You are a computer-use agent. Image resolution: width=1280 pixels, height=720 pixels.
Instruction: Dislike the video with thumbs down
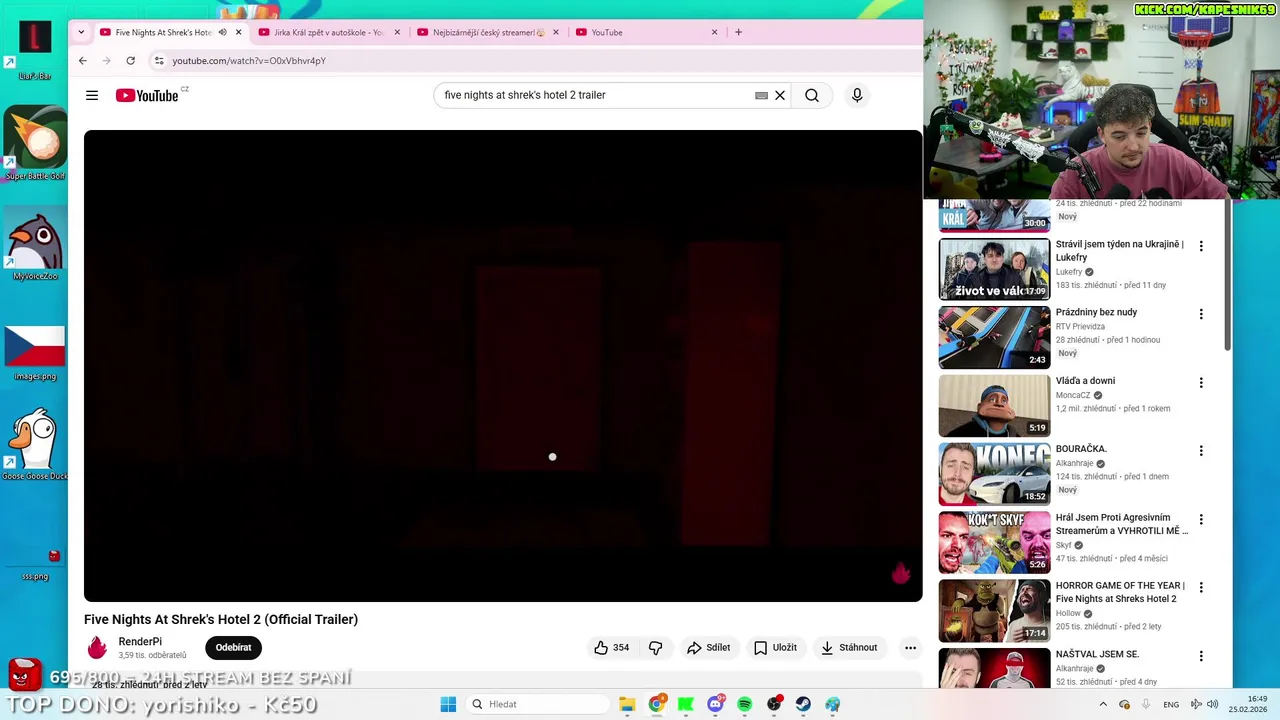click(x=656, y=647)
